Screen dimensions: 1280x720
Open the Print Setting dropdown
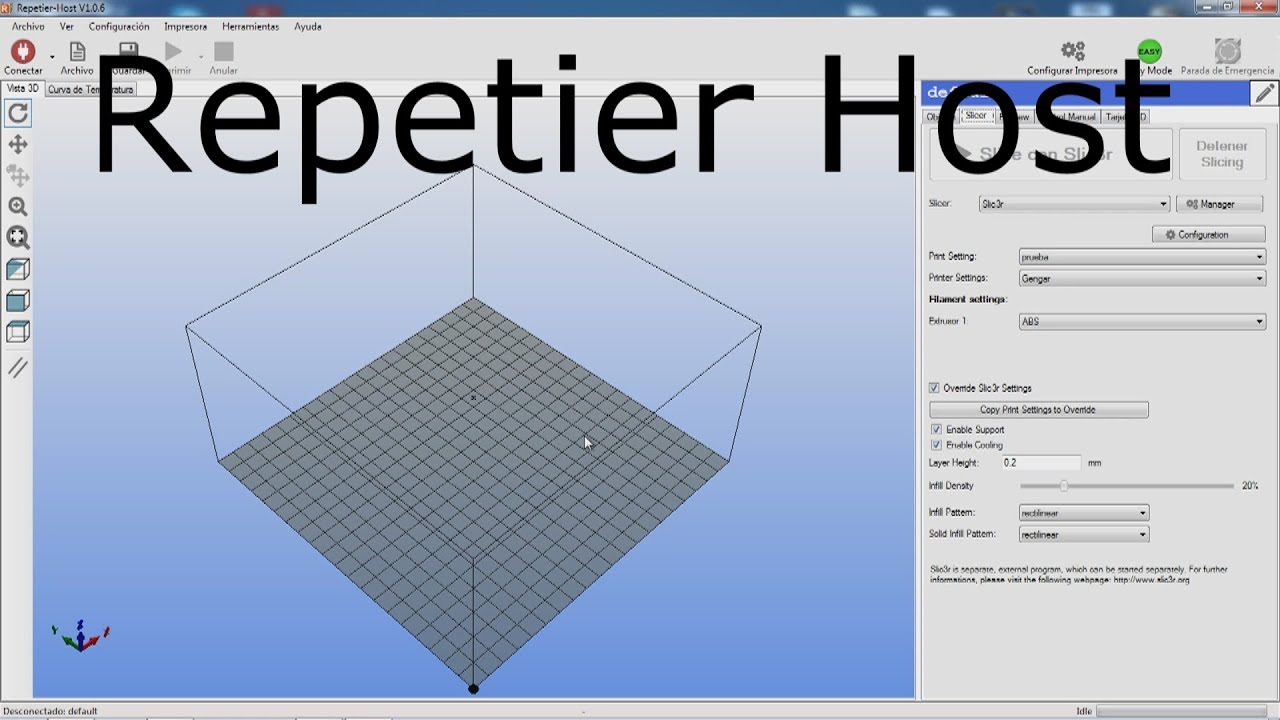click(x=1142, y=257)
